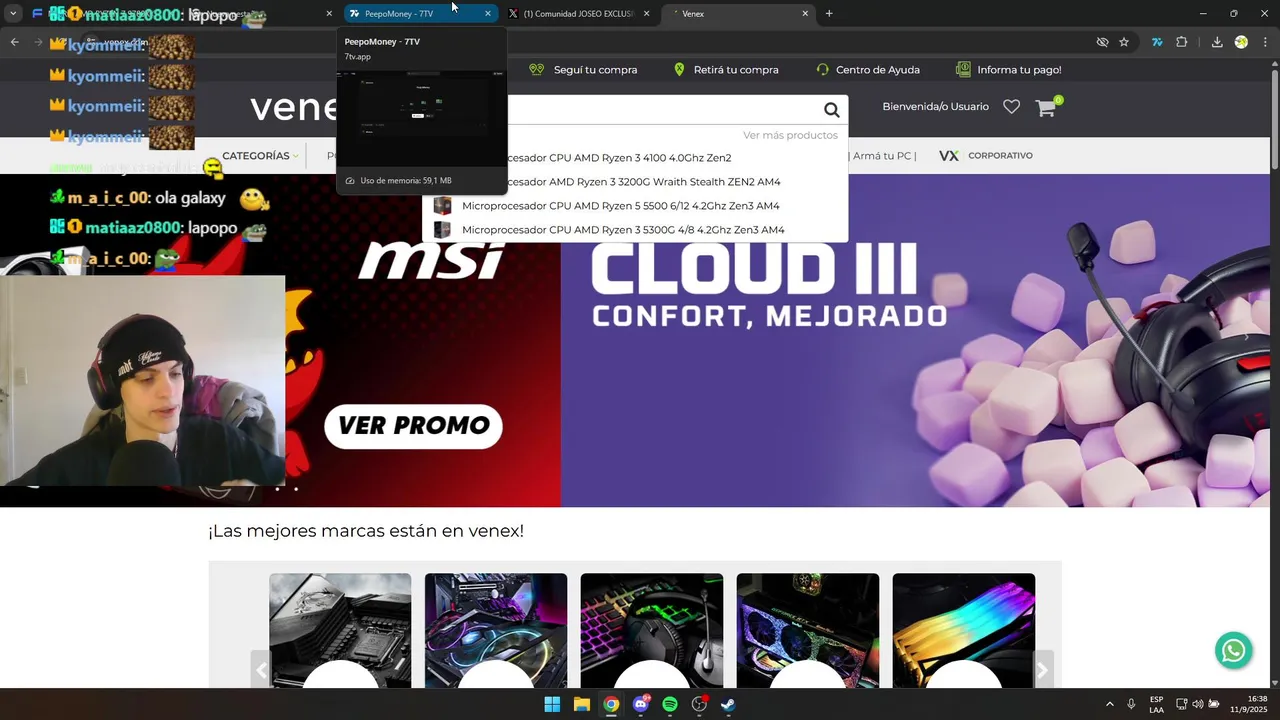Screen dimensions: 1280x720
Task: Bookmark this page with the star icon
Action: (x=1124, y=42)
